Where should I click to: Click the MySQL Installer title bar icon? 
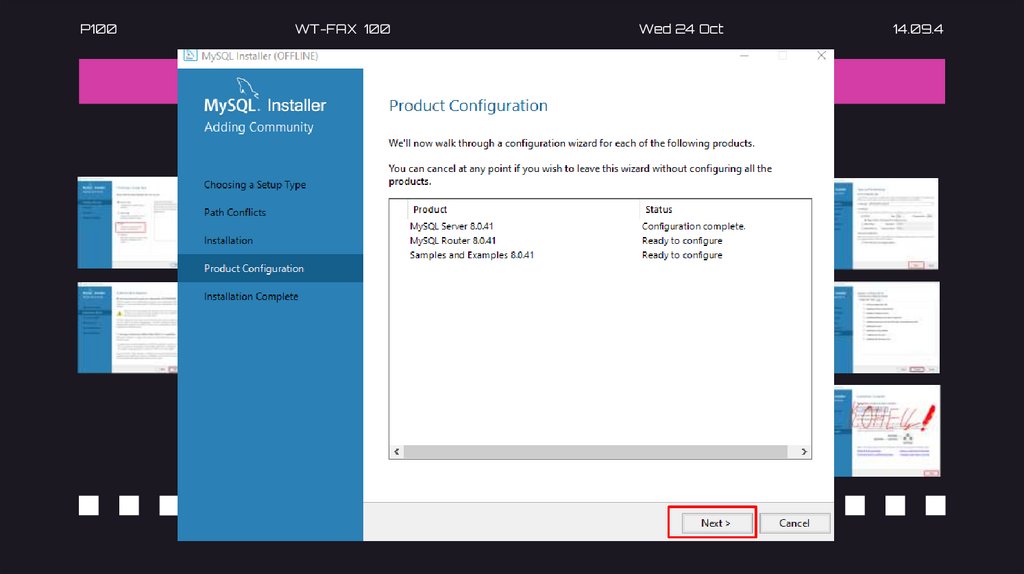click(x=190, y=56)
